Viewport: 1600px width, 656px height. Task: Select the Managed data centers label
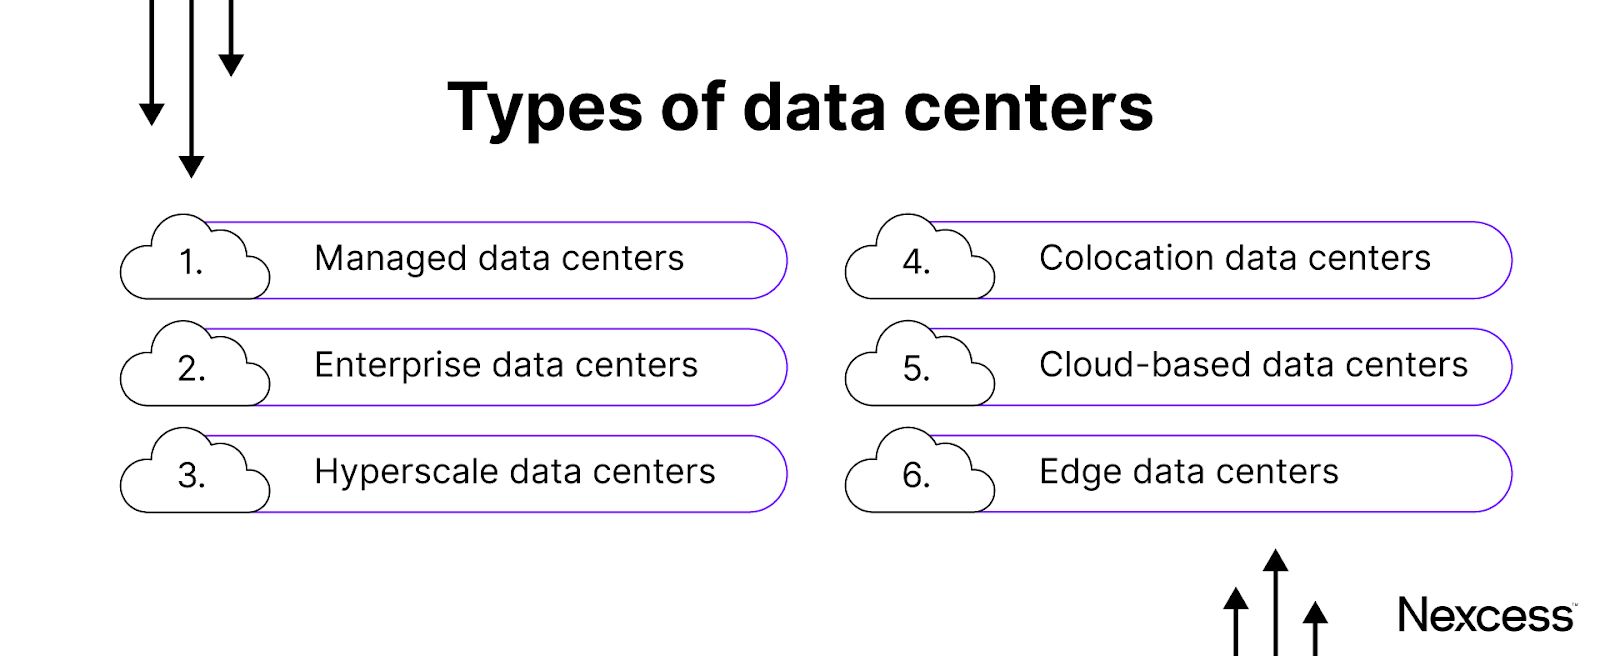(499, 259)
